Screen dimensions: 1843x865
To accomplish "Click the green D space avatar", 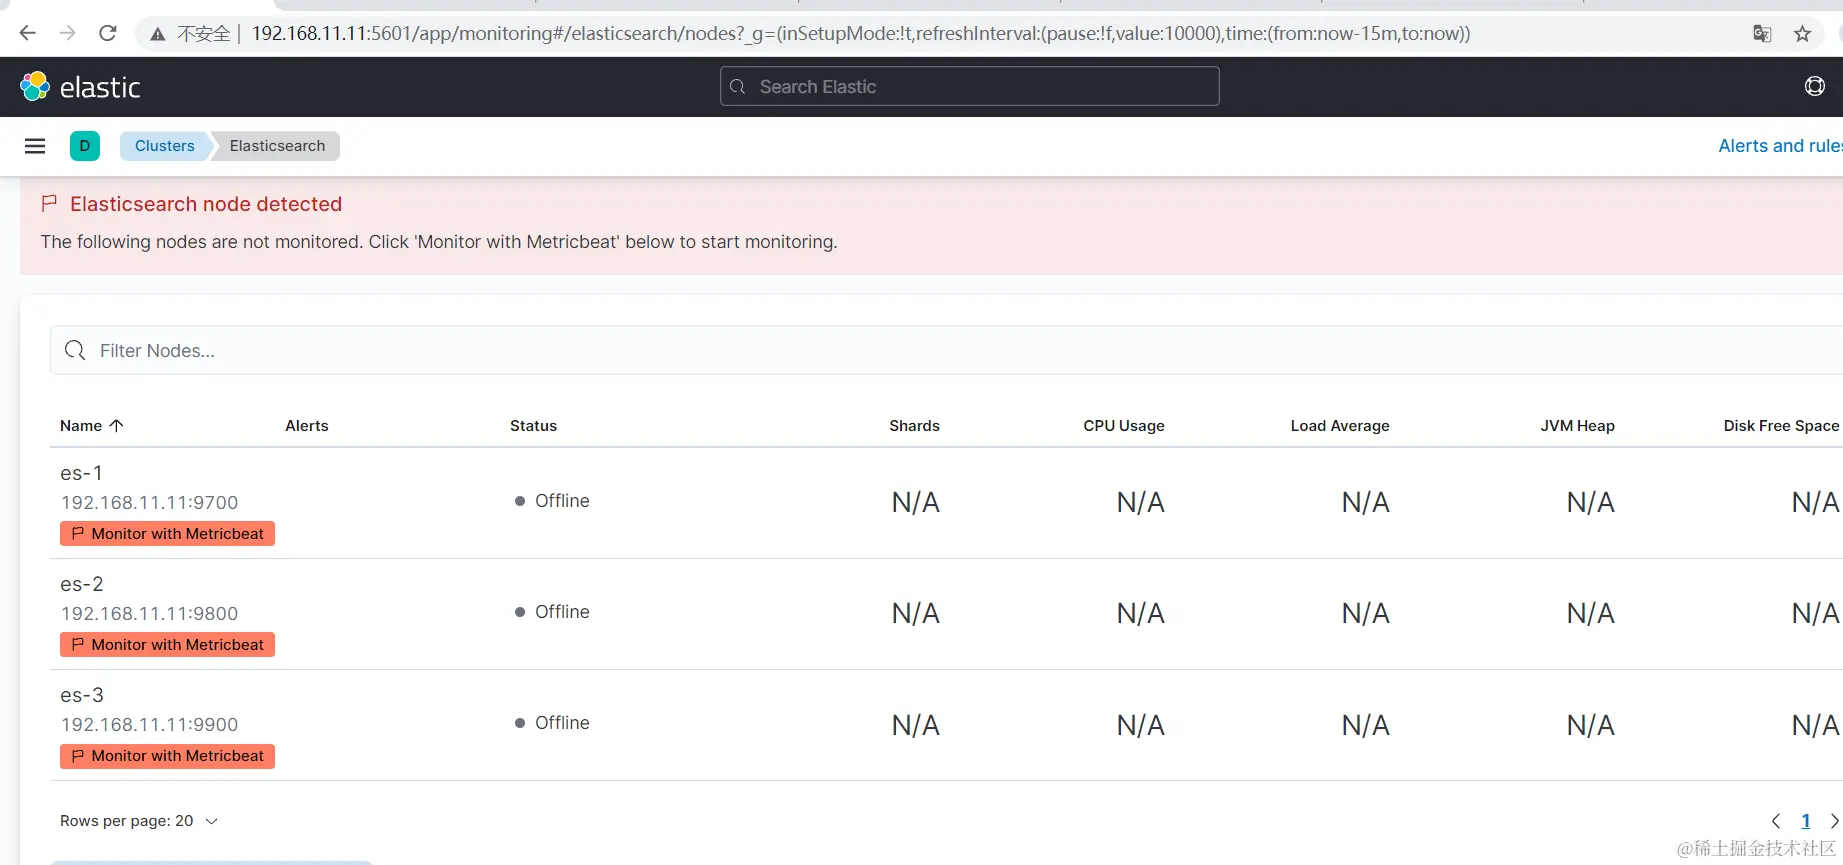I will pyautogui.click(x=85, y=146).
